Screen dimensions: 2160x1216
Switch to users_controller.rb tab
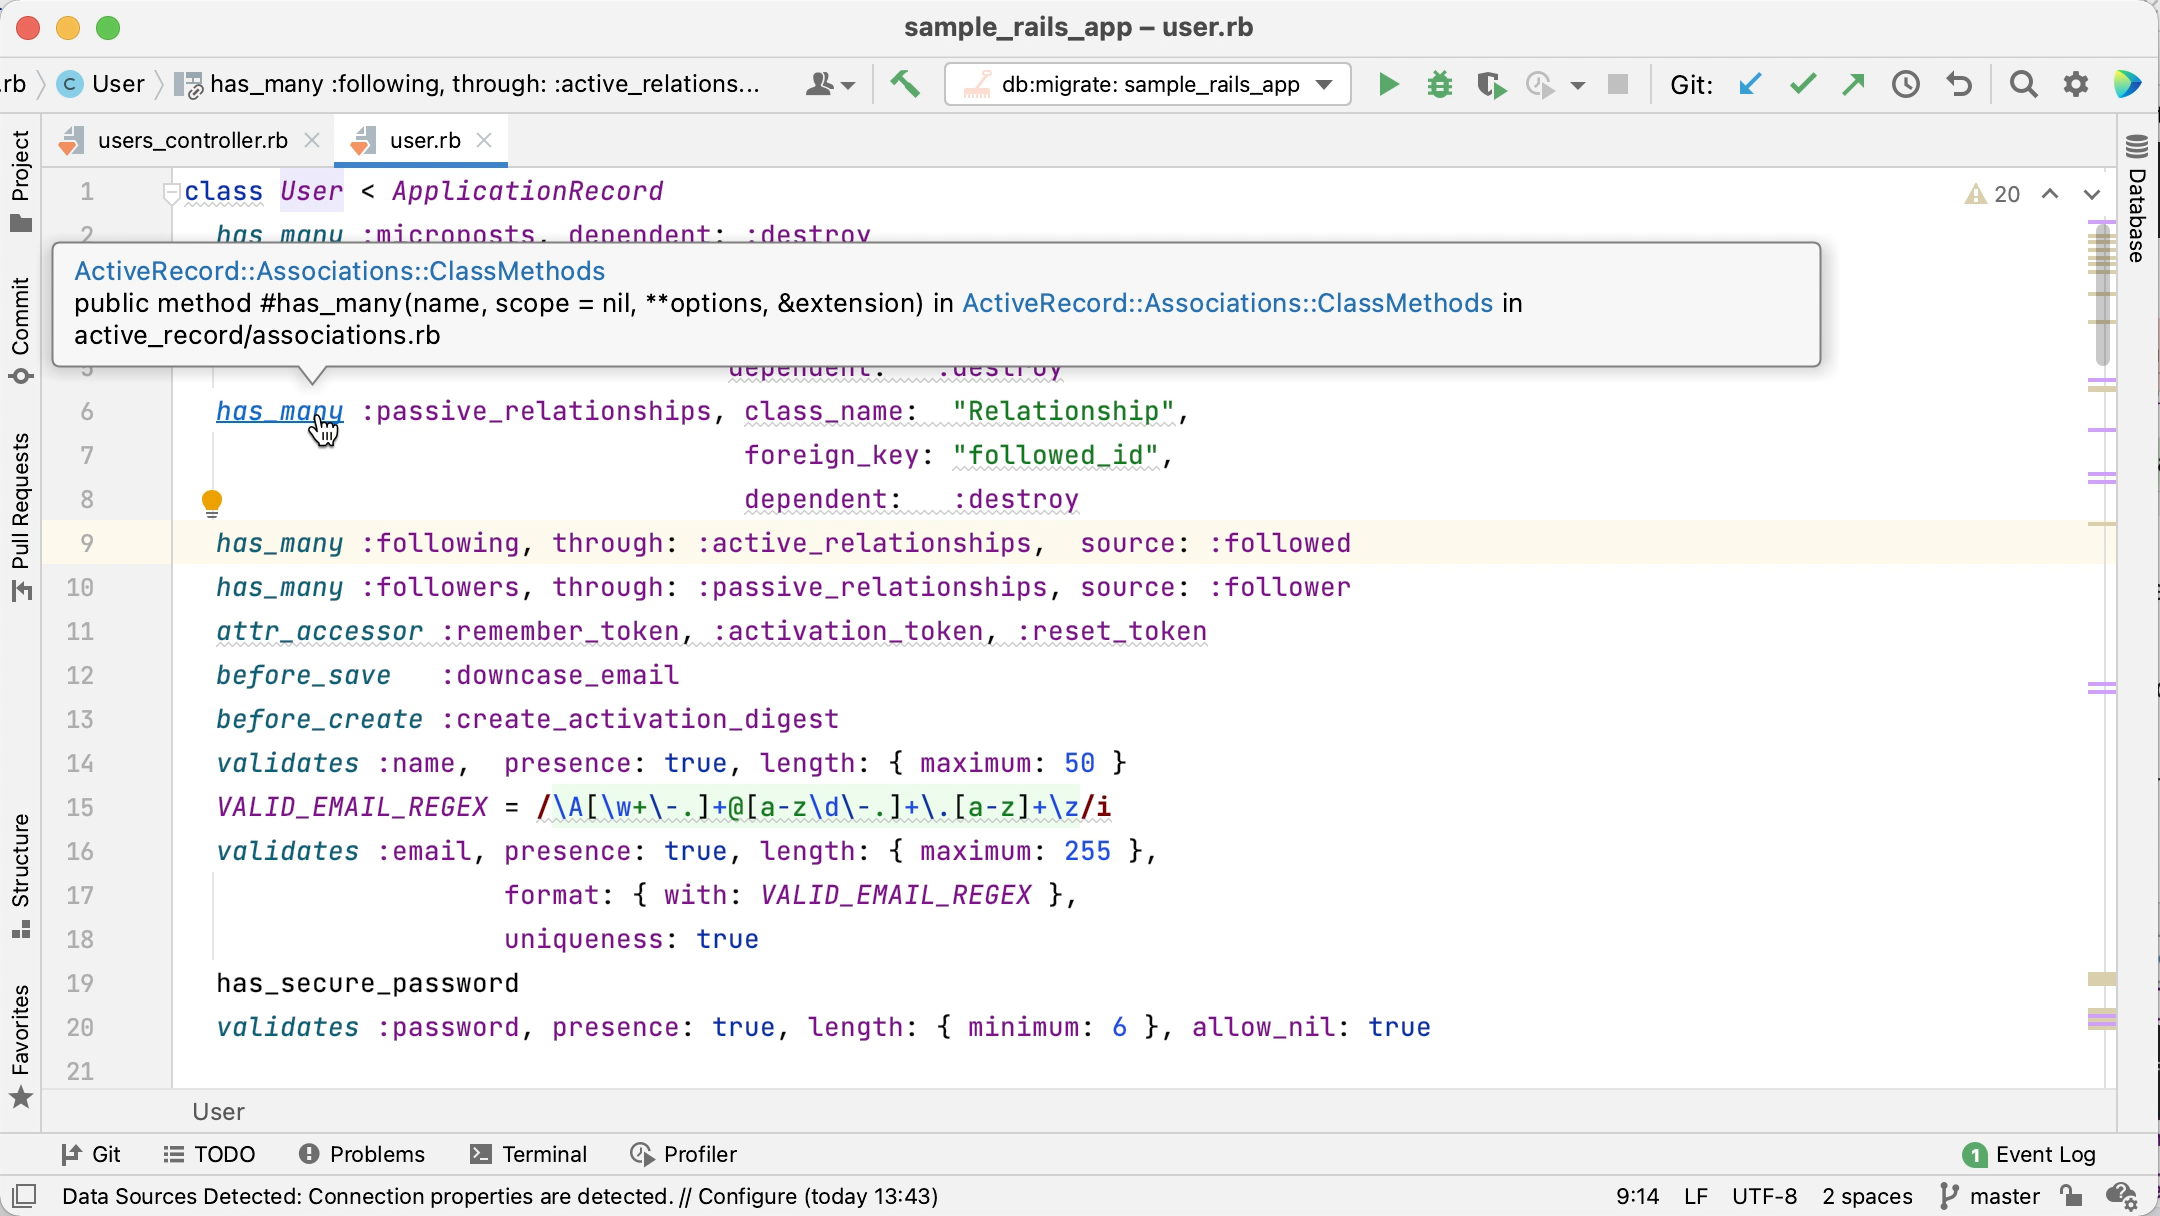[192, 141]
